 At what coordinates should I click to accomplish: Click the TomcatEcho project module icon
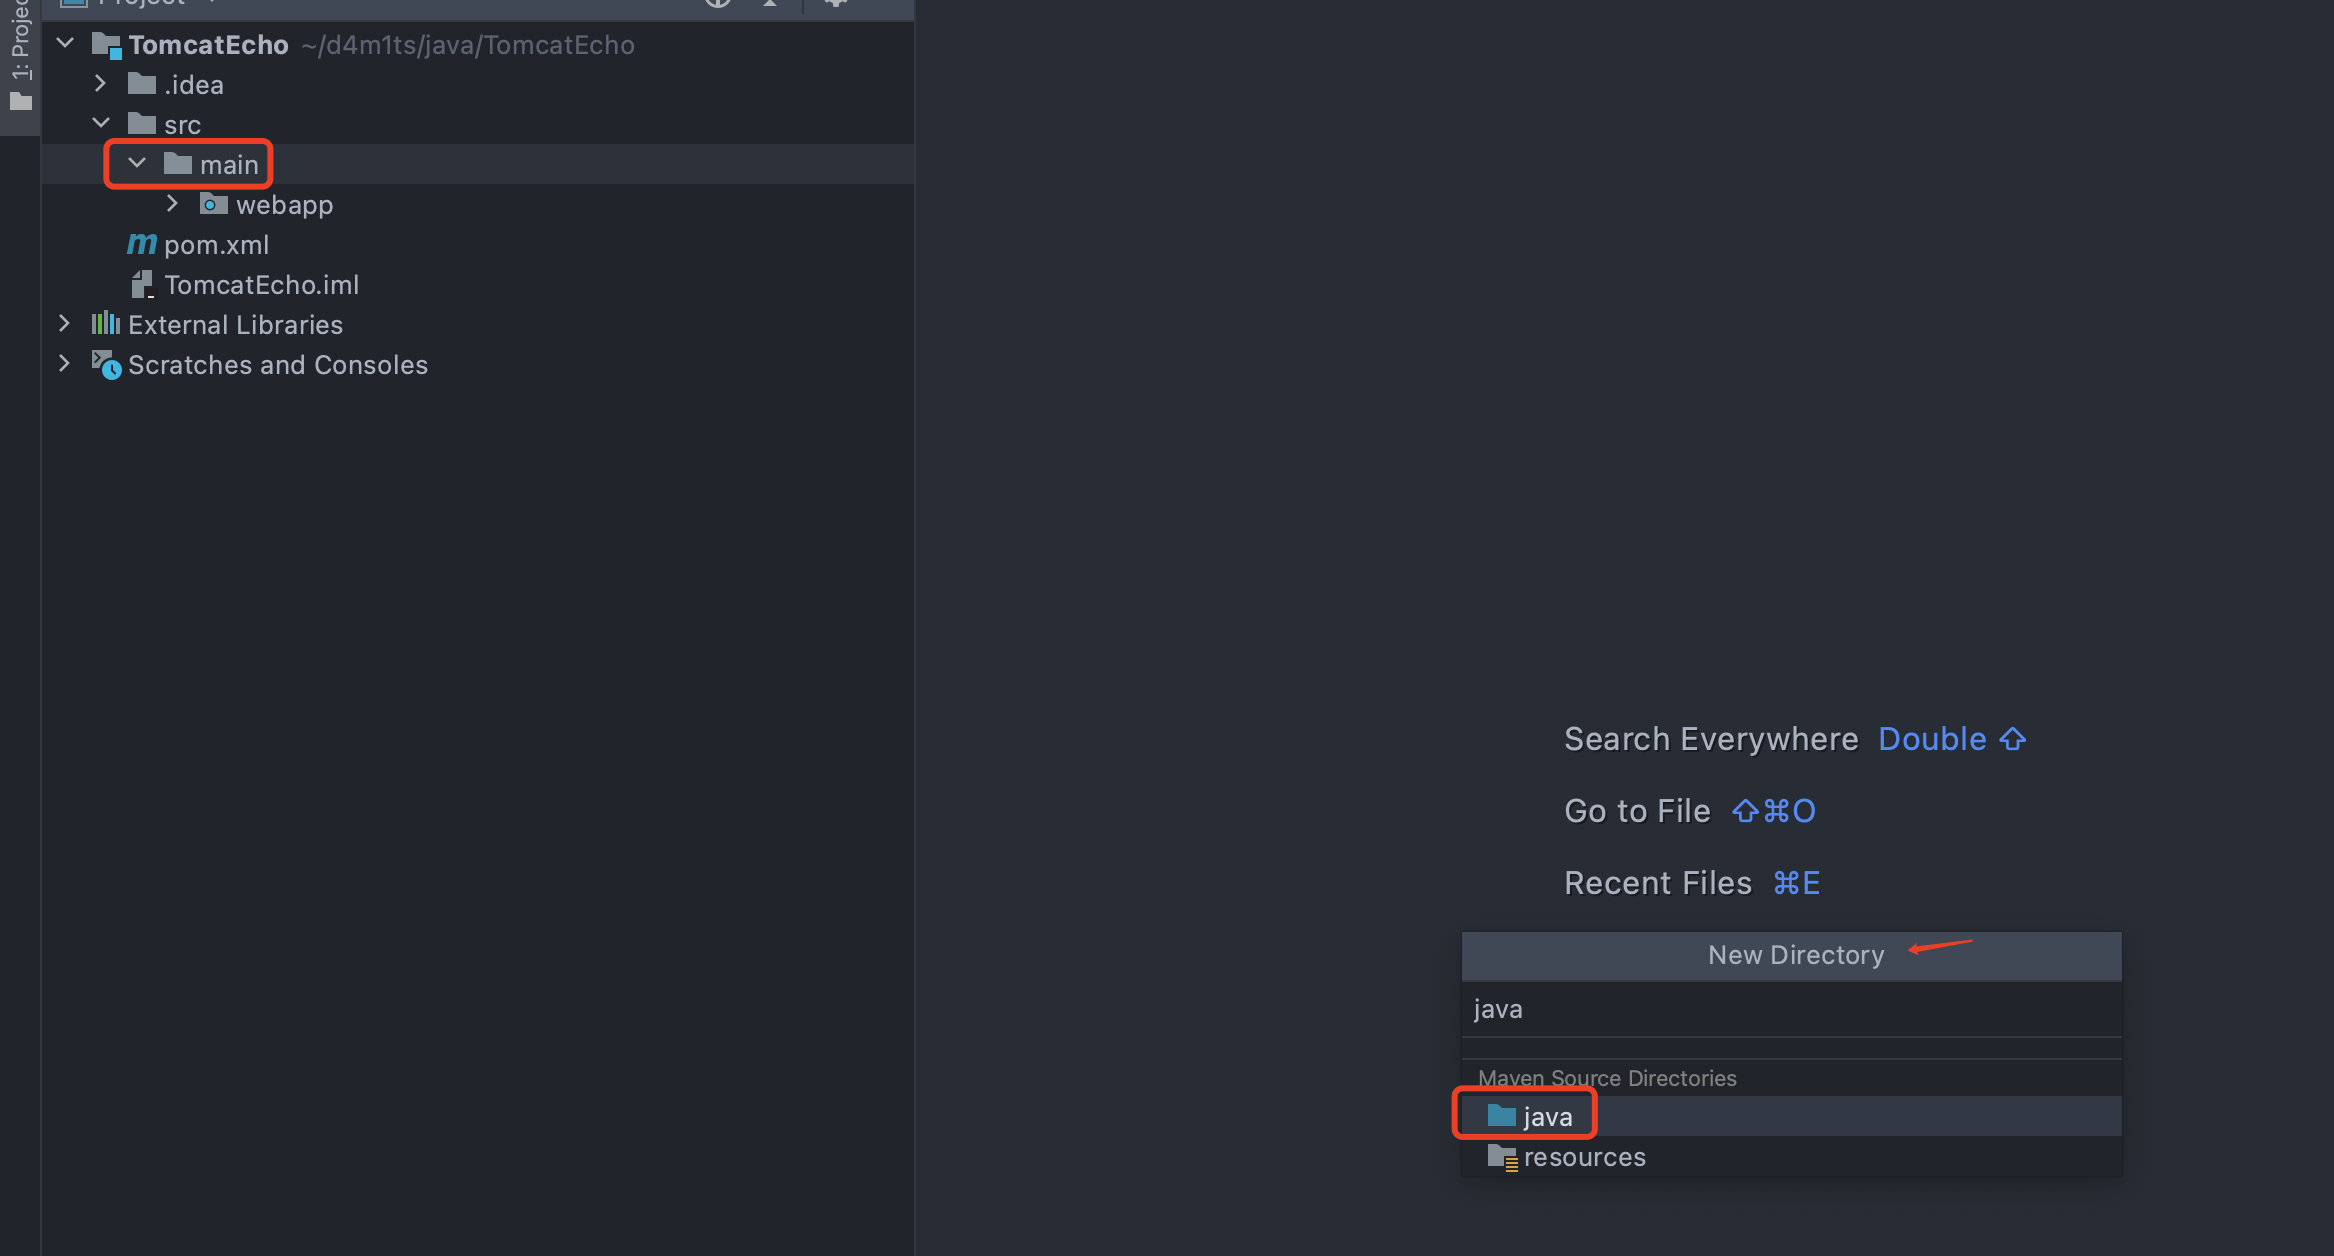(106, 45)
